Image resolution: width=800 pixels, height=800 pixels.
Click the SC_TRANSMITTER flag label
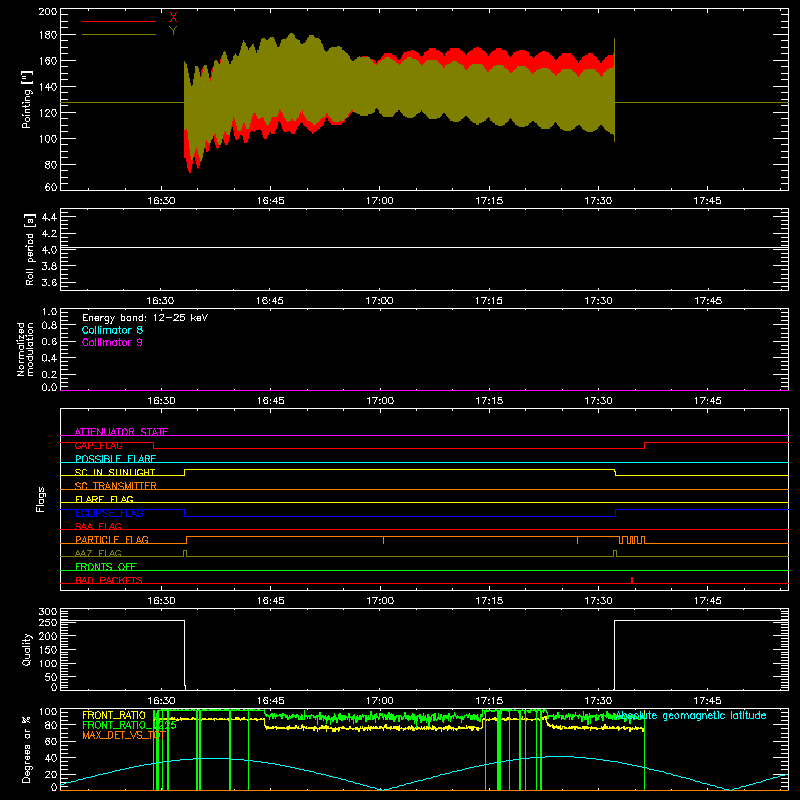tap(115, 485)
